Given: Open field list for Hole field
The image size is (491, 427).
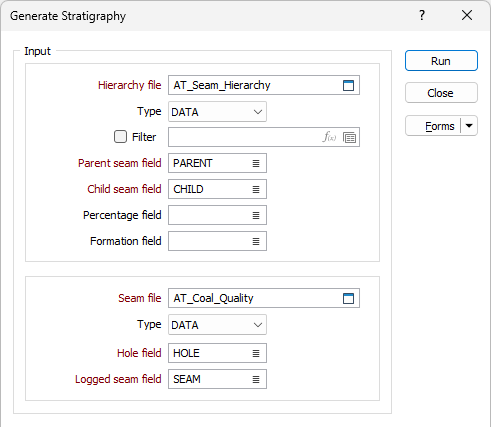Looking at the screenshot, I should (256, 353).
